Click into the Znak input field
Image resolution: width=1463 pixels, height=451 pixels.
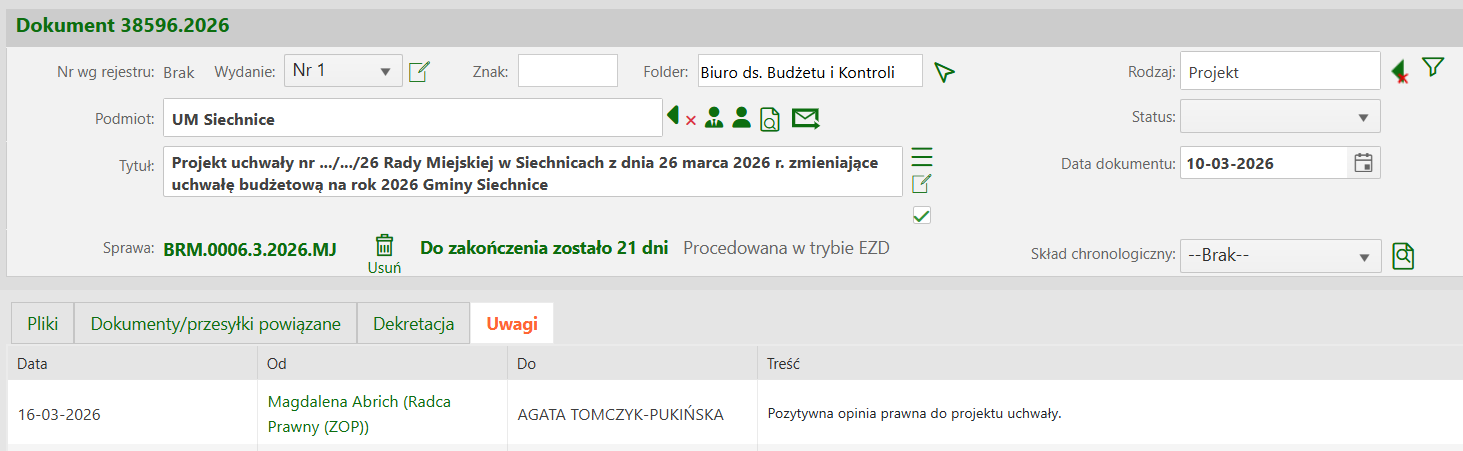[x=567, y=71]
